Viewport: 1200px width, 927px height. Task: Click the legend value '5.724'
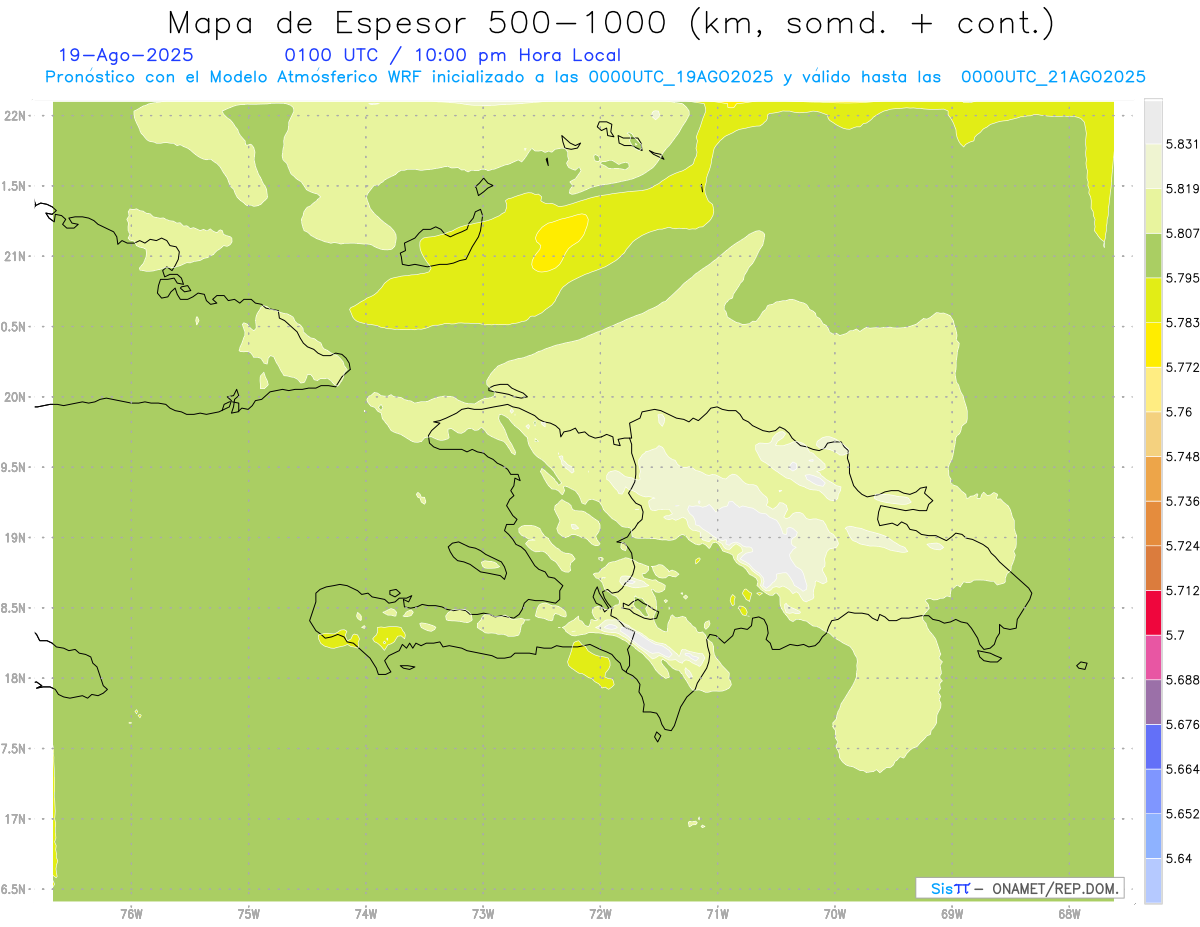[x=1182, y=546]
